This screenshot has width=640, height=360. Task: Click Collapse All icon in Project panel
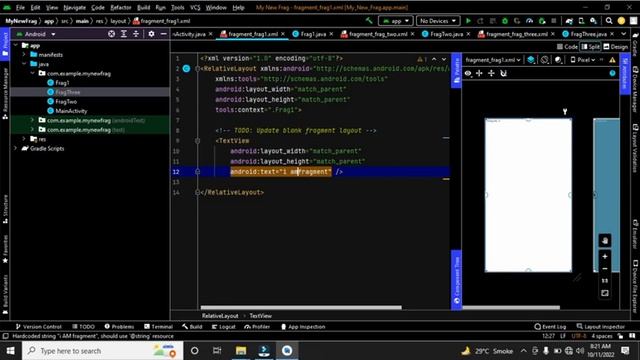pos(136,34)
